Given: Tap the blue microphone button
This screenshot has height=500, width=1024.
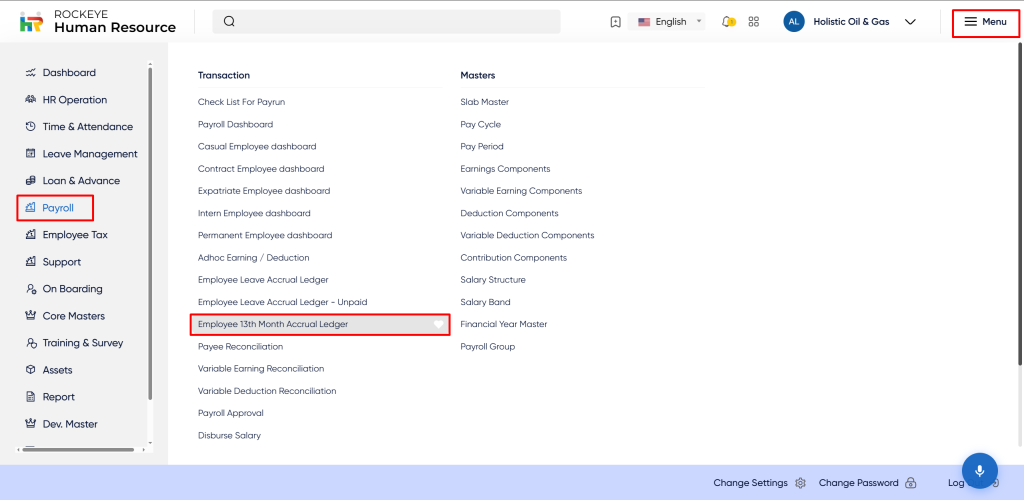Looking at the screenshot, I should pyautogui.click(x=979, y=470).
